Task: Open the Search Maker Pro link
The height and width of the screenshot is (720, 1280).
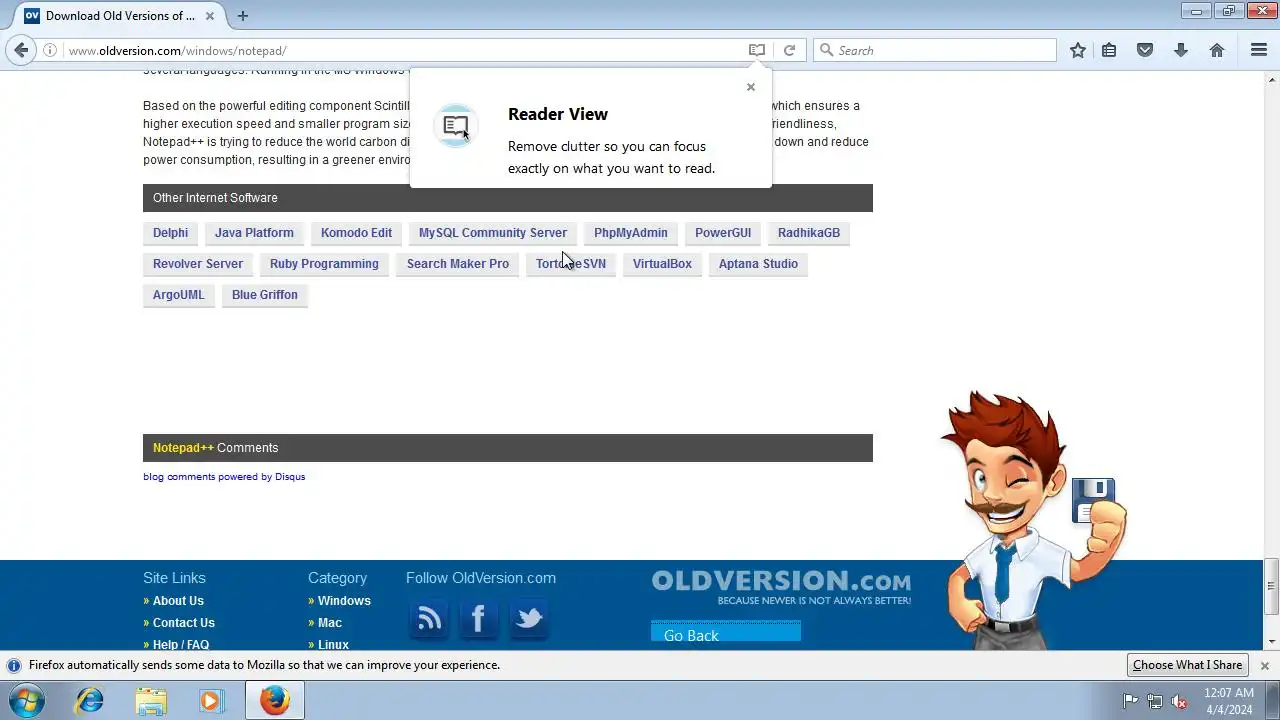Action: (x=458, y=264)
